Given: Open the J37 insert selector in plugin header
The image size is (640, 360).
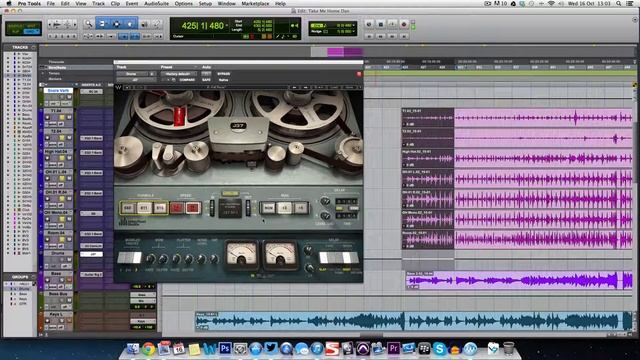Looking at the screenshot, I should coord(135,80).
